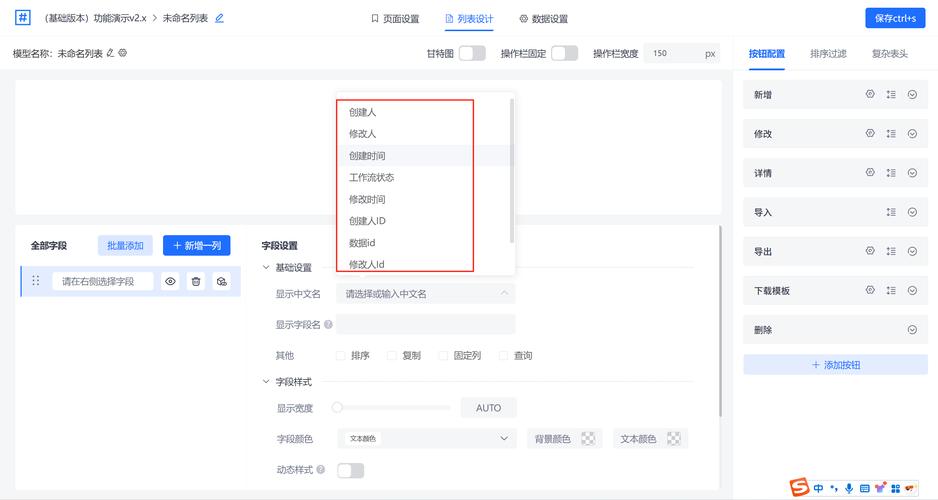Expand the 修改 button row chevron
Viewport: 938px width, 500px height.
point(912,133)
